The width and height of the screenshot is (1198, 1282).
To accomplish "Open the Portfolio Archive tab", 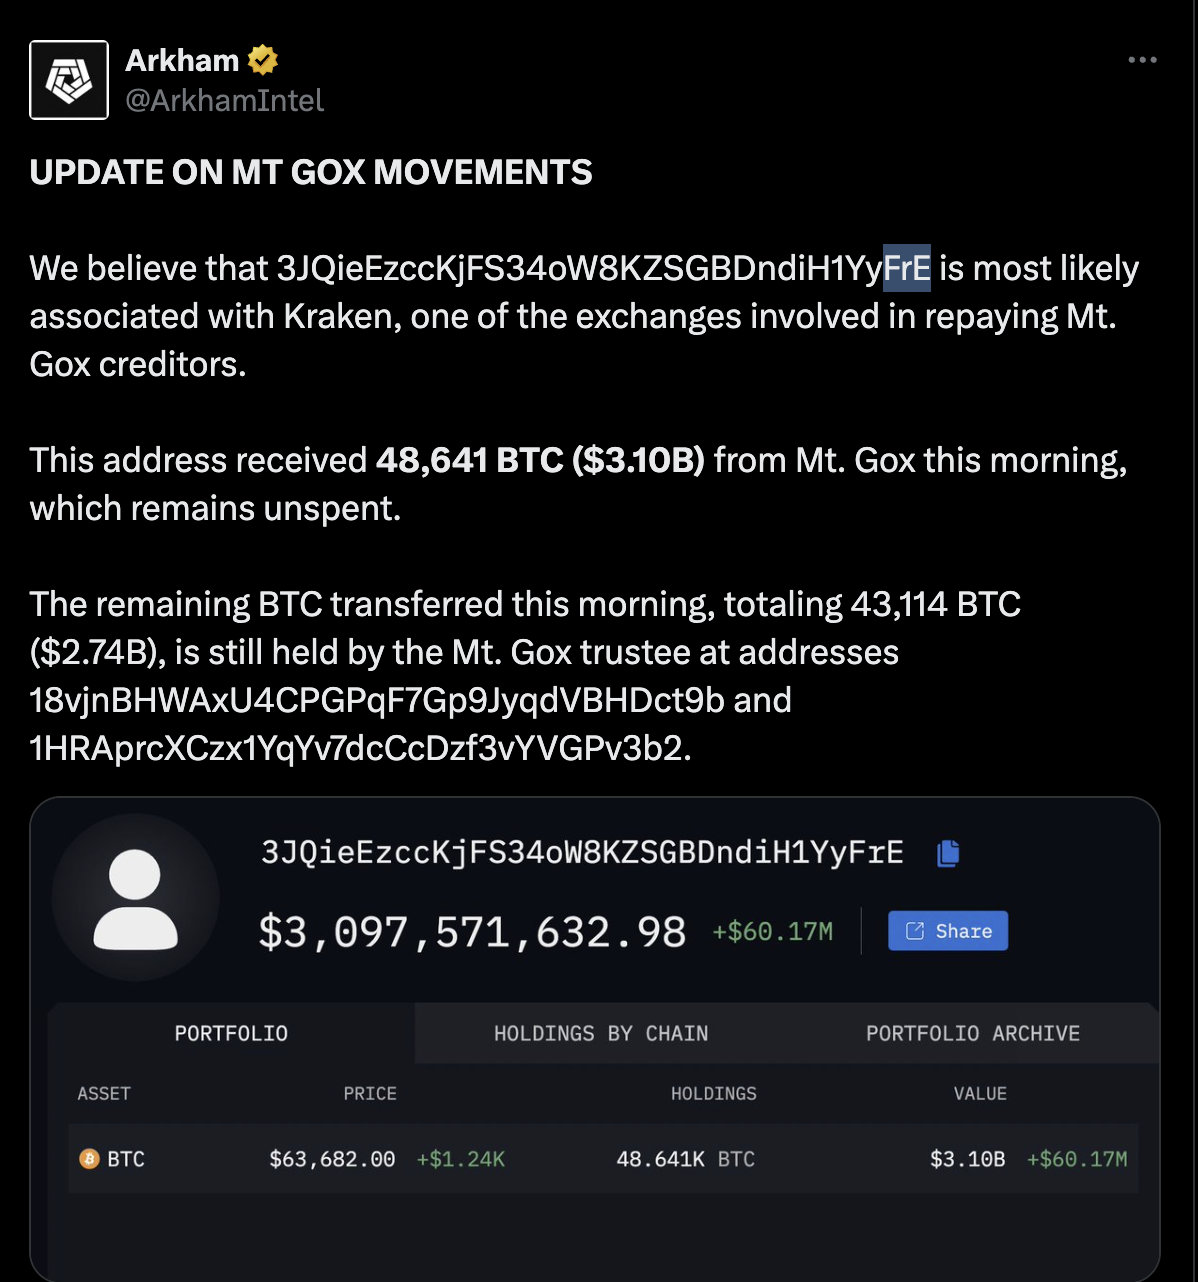I will tap(973, 1033).
